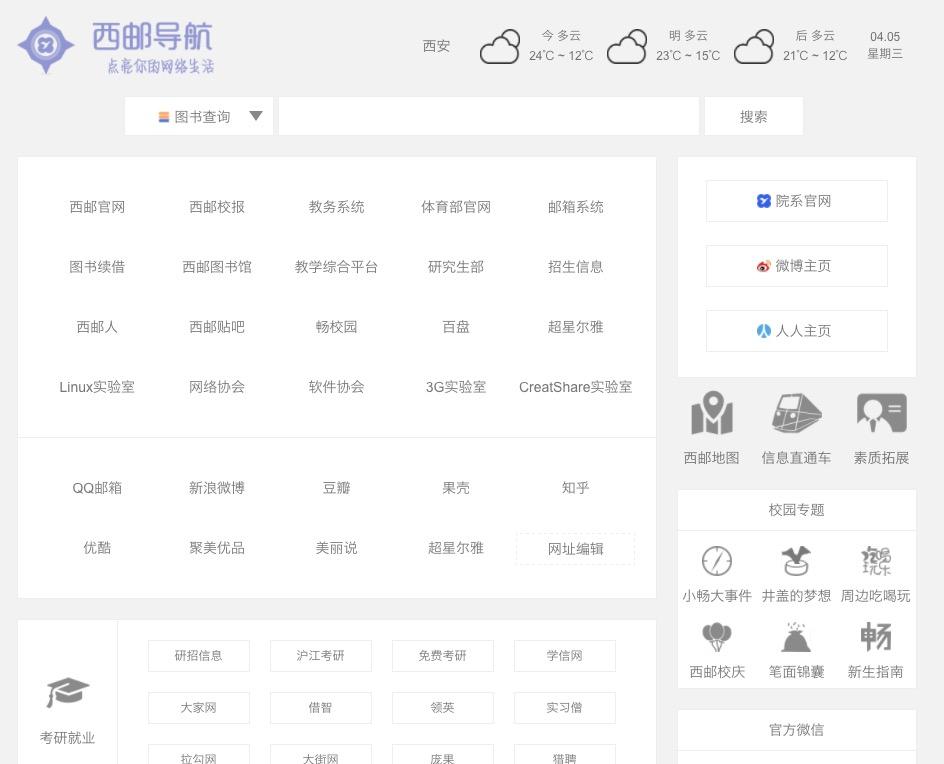Click the 大家网 button
Image resolution: width=944 pixels, height=764 pixels.
click(x=199, y=708)
